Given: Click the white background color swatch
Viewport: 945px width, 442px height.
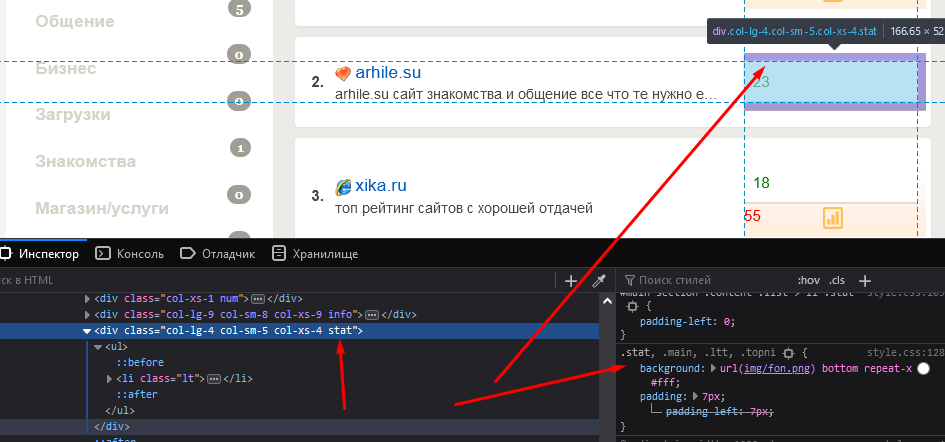Looking at the screenshot, I should tap(923, 369).
